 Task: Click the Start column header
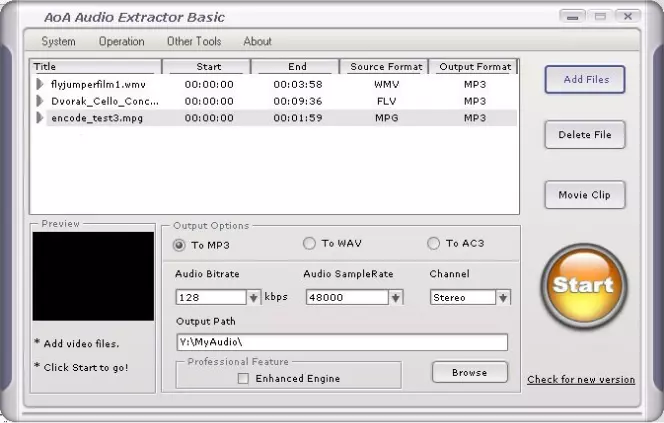[x=207, y=66]
